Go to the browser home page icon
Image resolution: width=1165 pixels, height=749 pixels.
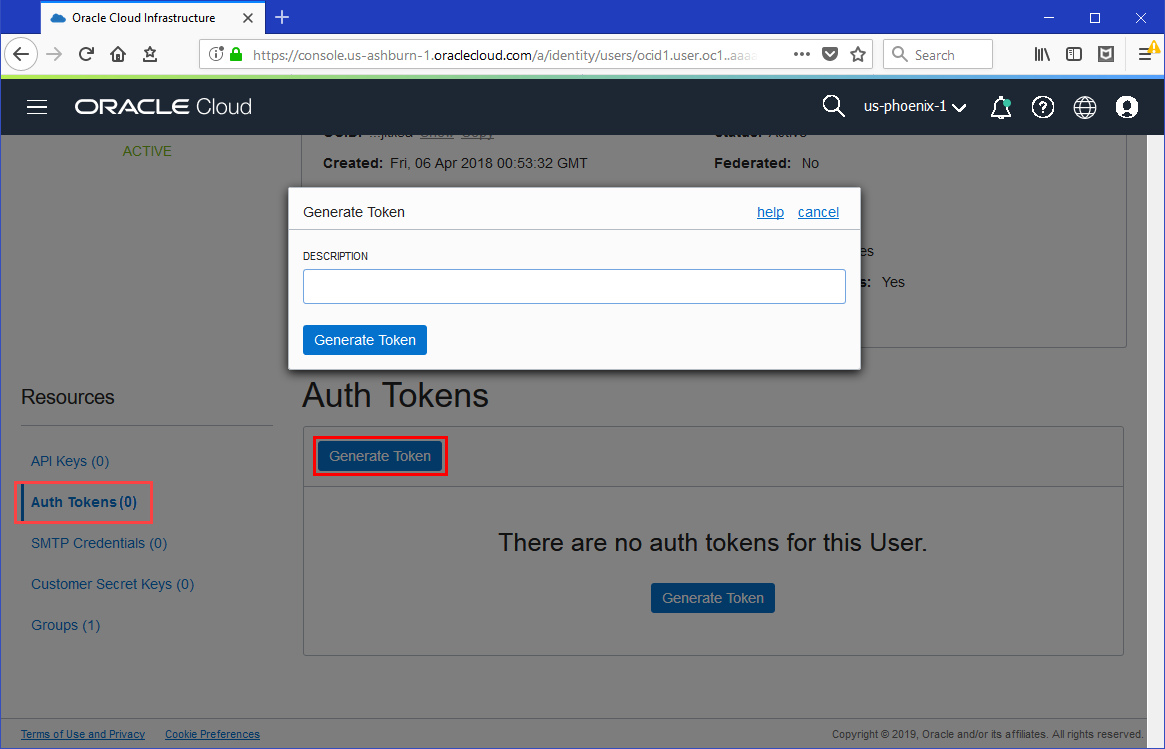(117, 54)
